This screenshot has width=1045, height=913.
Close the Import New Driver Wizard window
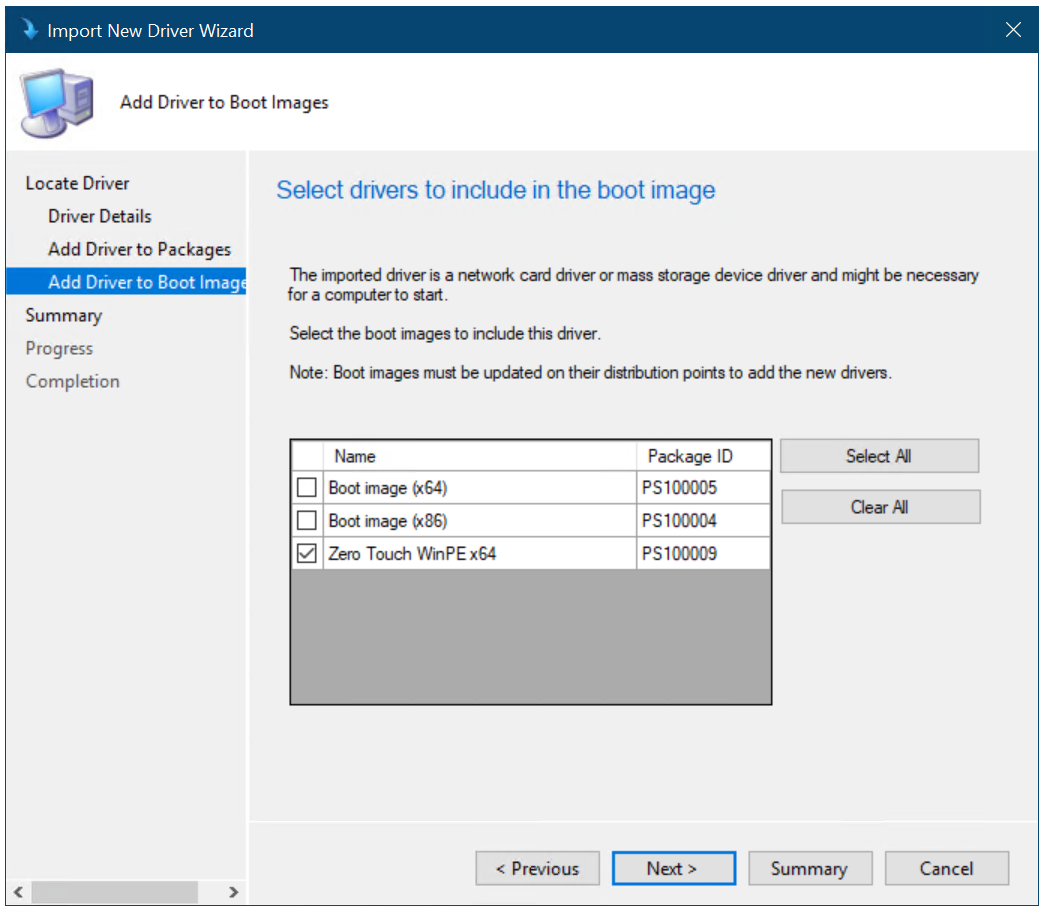1013,30
